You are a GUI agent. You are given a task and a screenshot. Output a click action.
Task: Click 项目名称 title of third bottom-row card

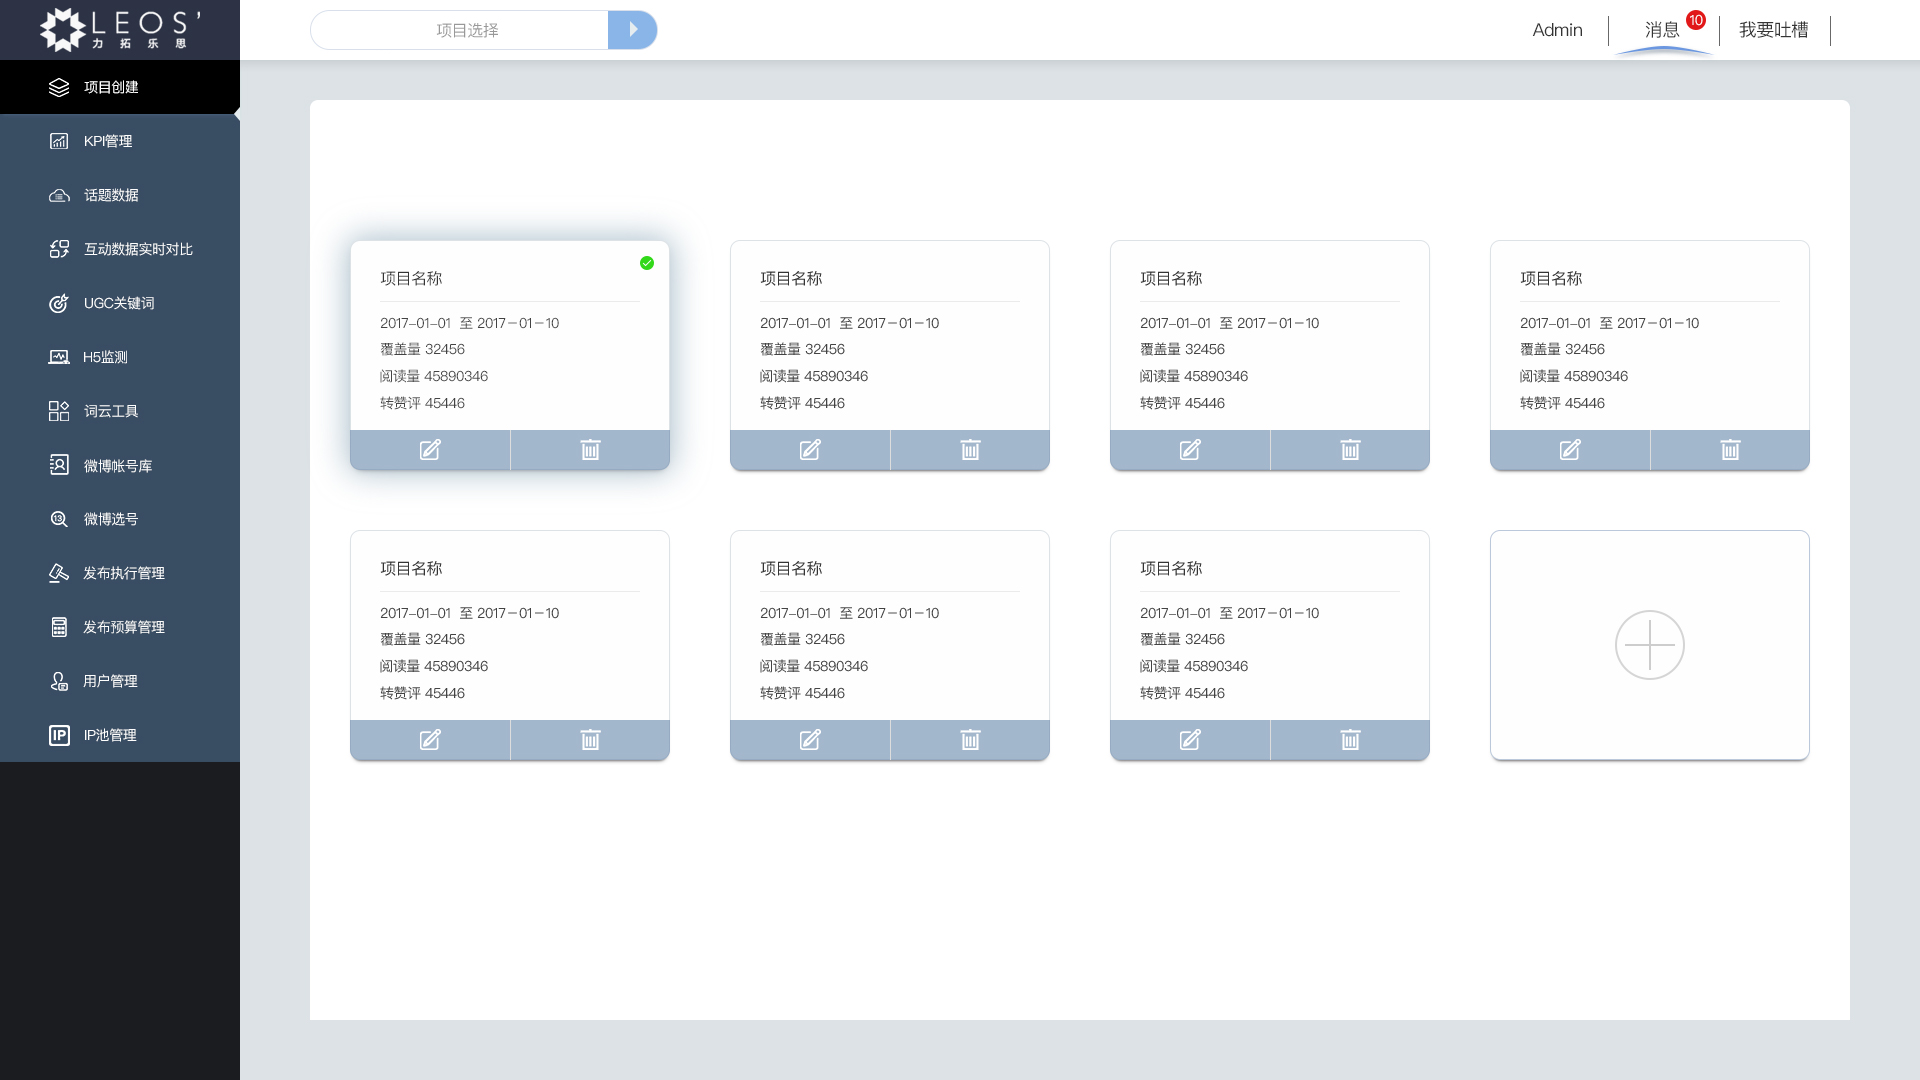[1171, 568]
